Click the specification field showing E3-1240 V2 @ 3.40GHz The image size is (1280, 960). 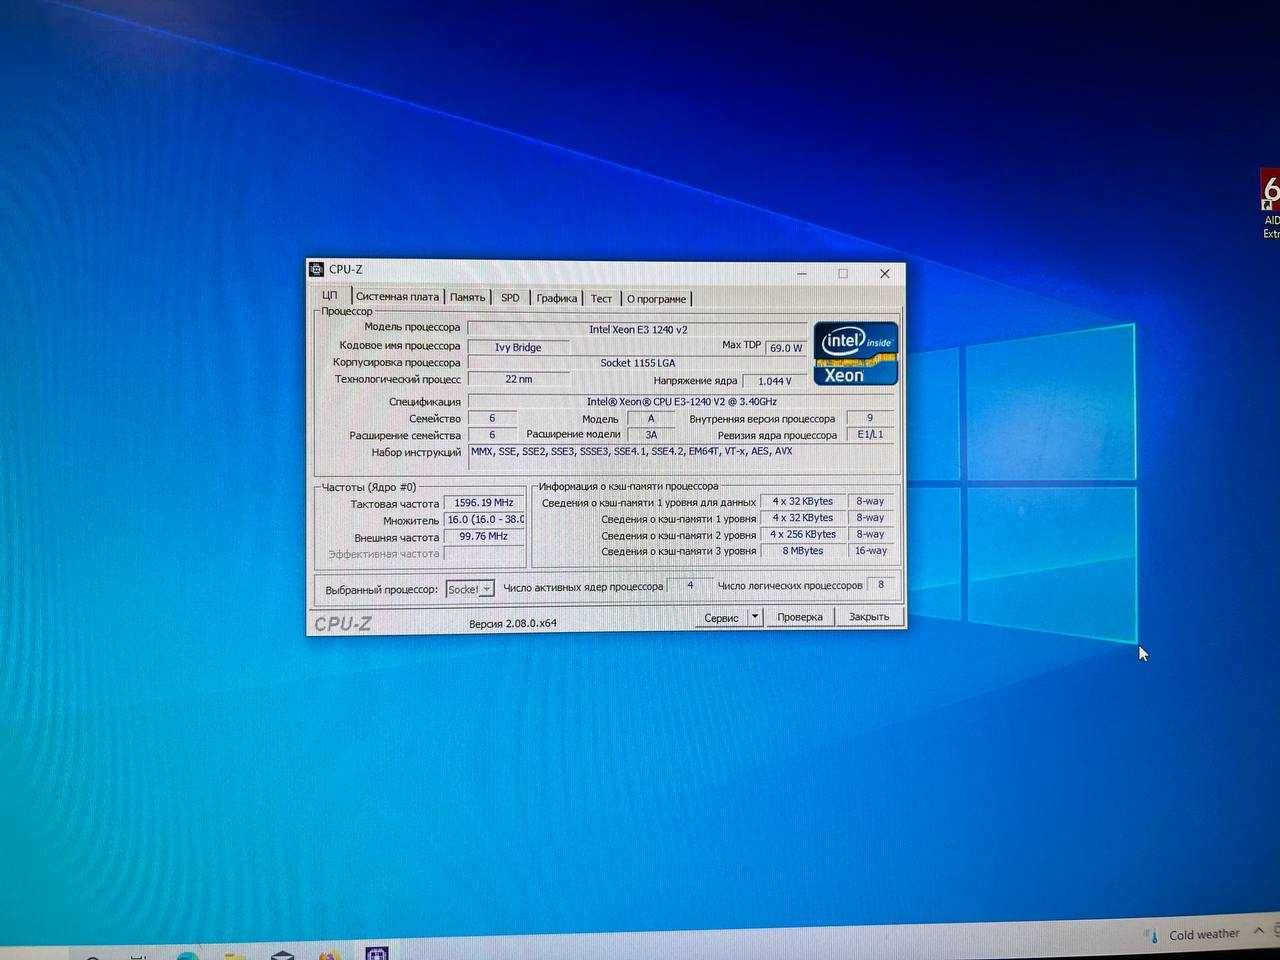(x=681, y=401)
